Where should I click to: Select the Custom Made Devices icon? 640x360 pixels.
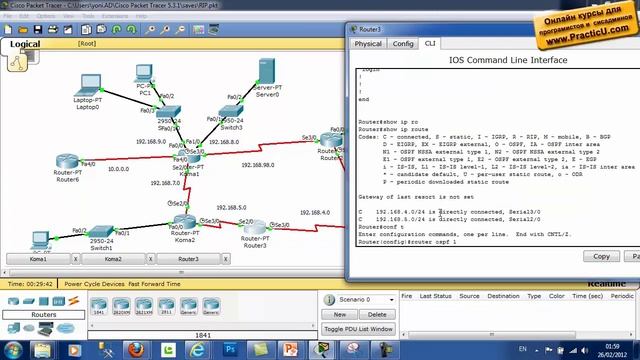(x=45, y=329)
